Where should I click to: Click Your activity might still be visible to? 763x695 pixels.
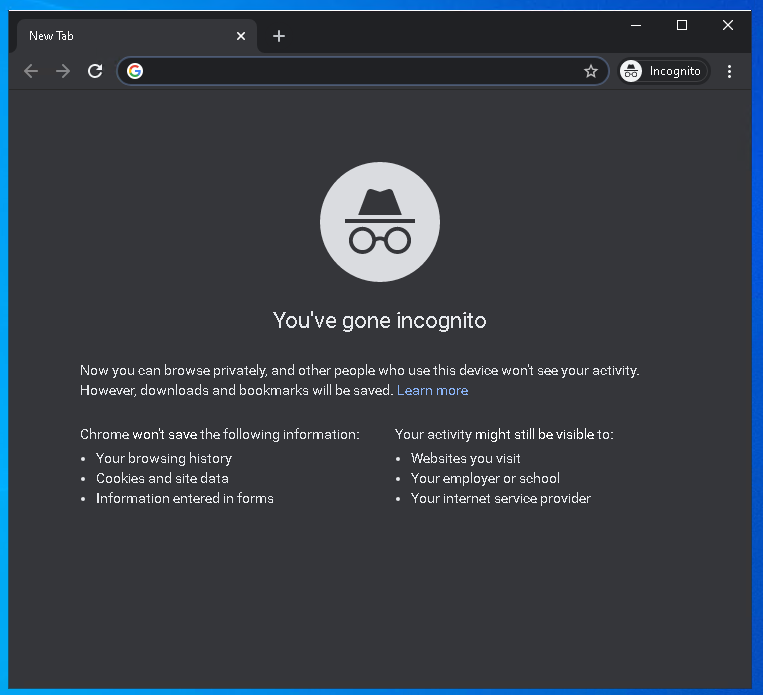(x=504, y=434)
